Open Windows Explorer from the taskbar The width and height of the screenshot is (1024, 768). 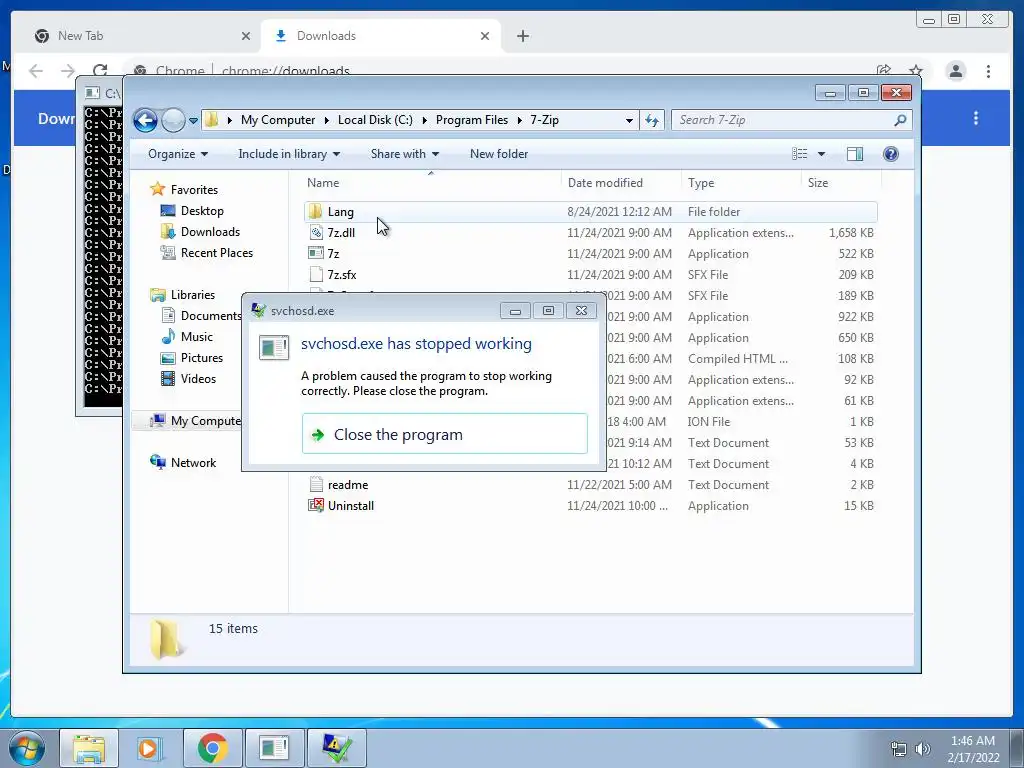pos(89,748)
